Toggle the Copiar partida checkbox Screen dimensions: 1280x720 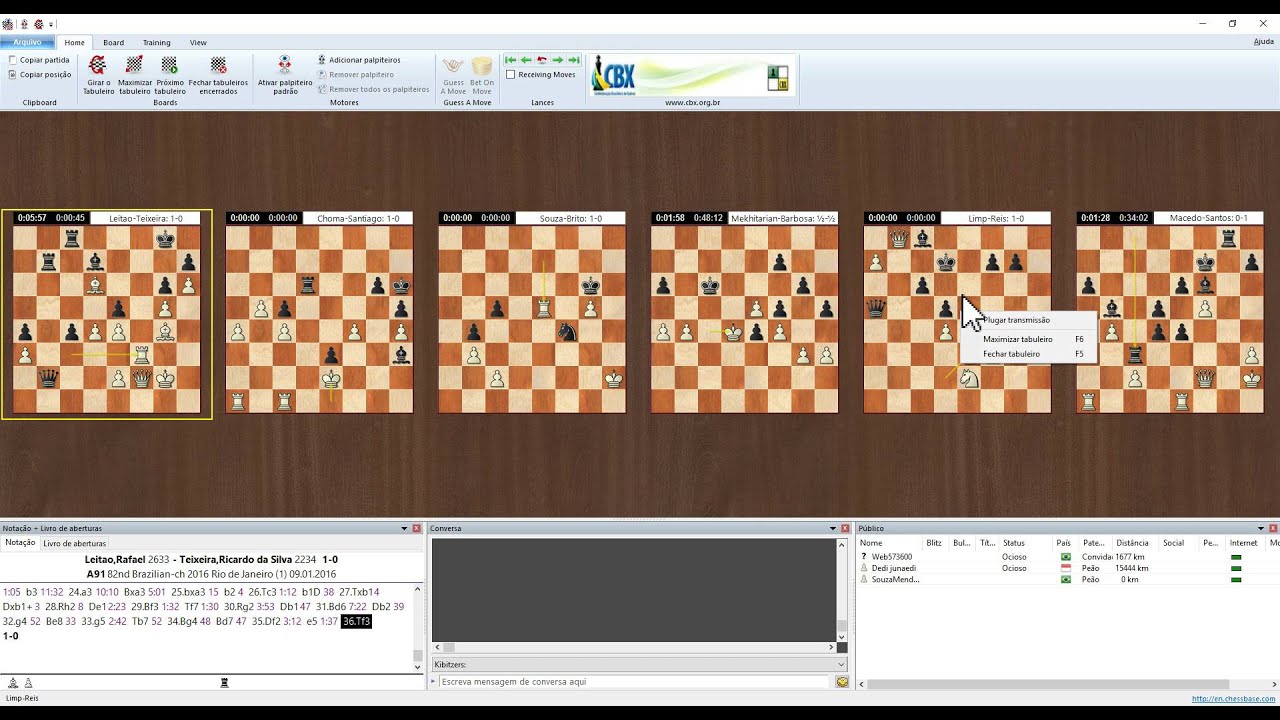click(x=13, y=60)
